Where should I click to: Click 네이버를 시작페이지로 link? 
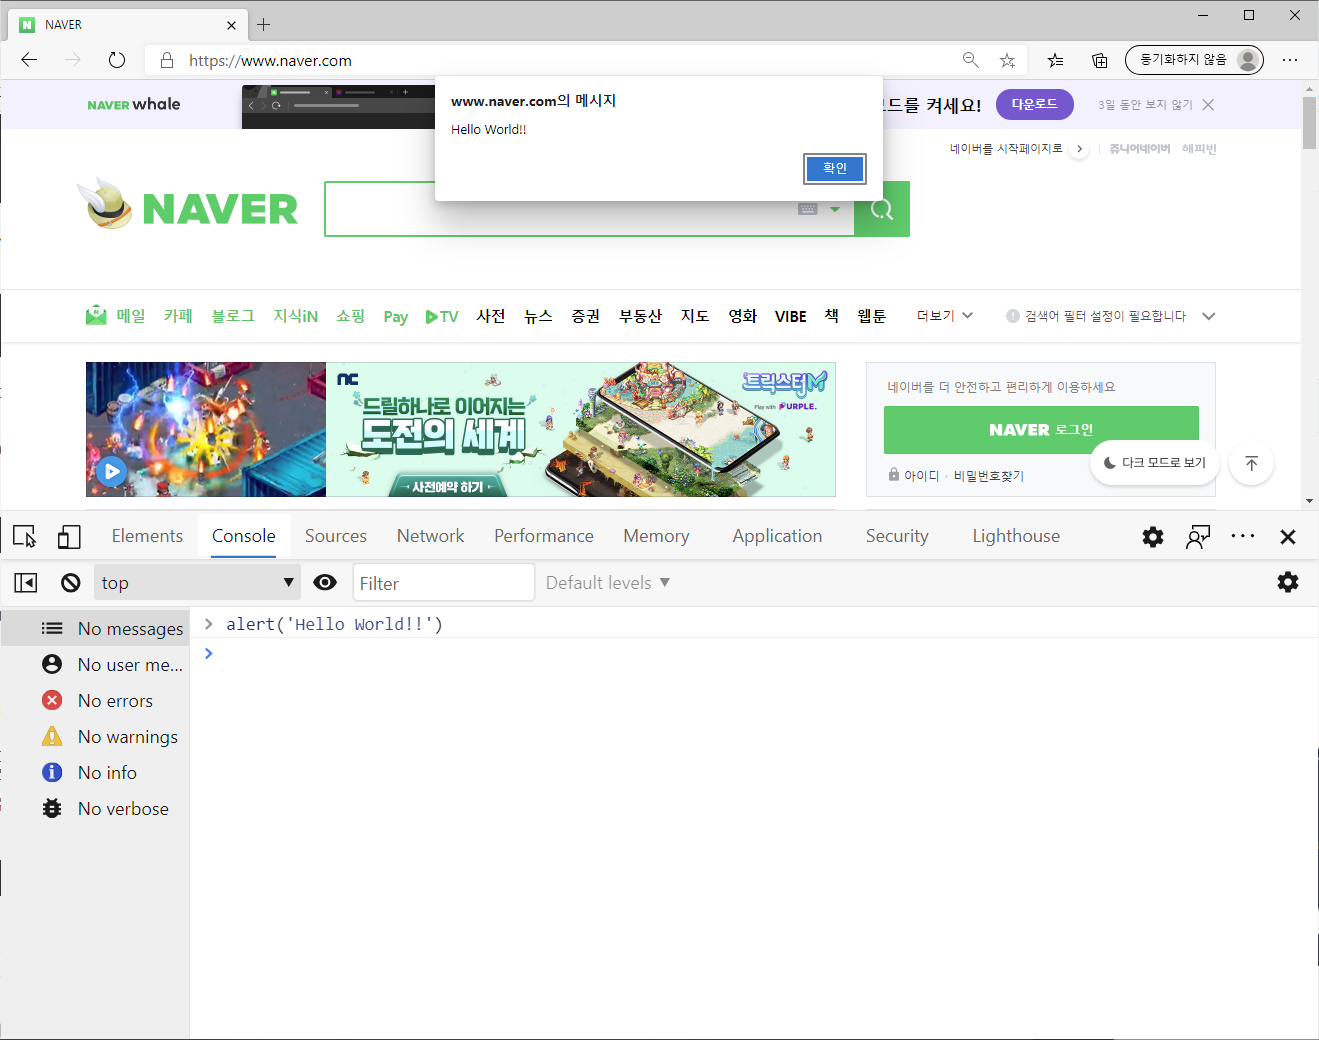coord(1006,148)
